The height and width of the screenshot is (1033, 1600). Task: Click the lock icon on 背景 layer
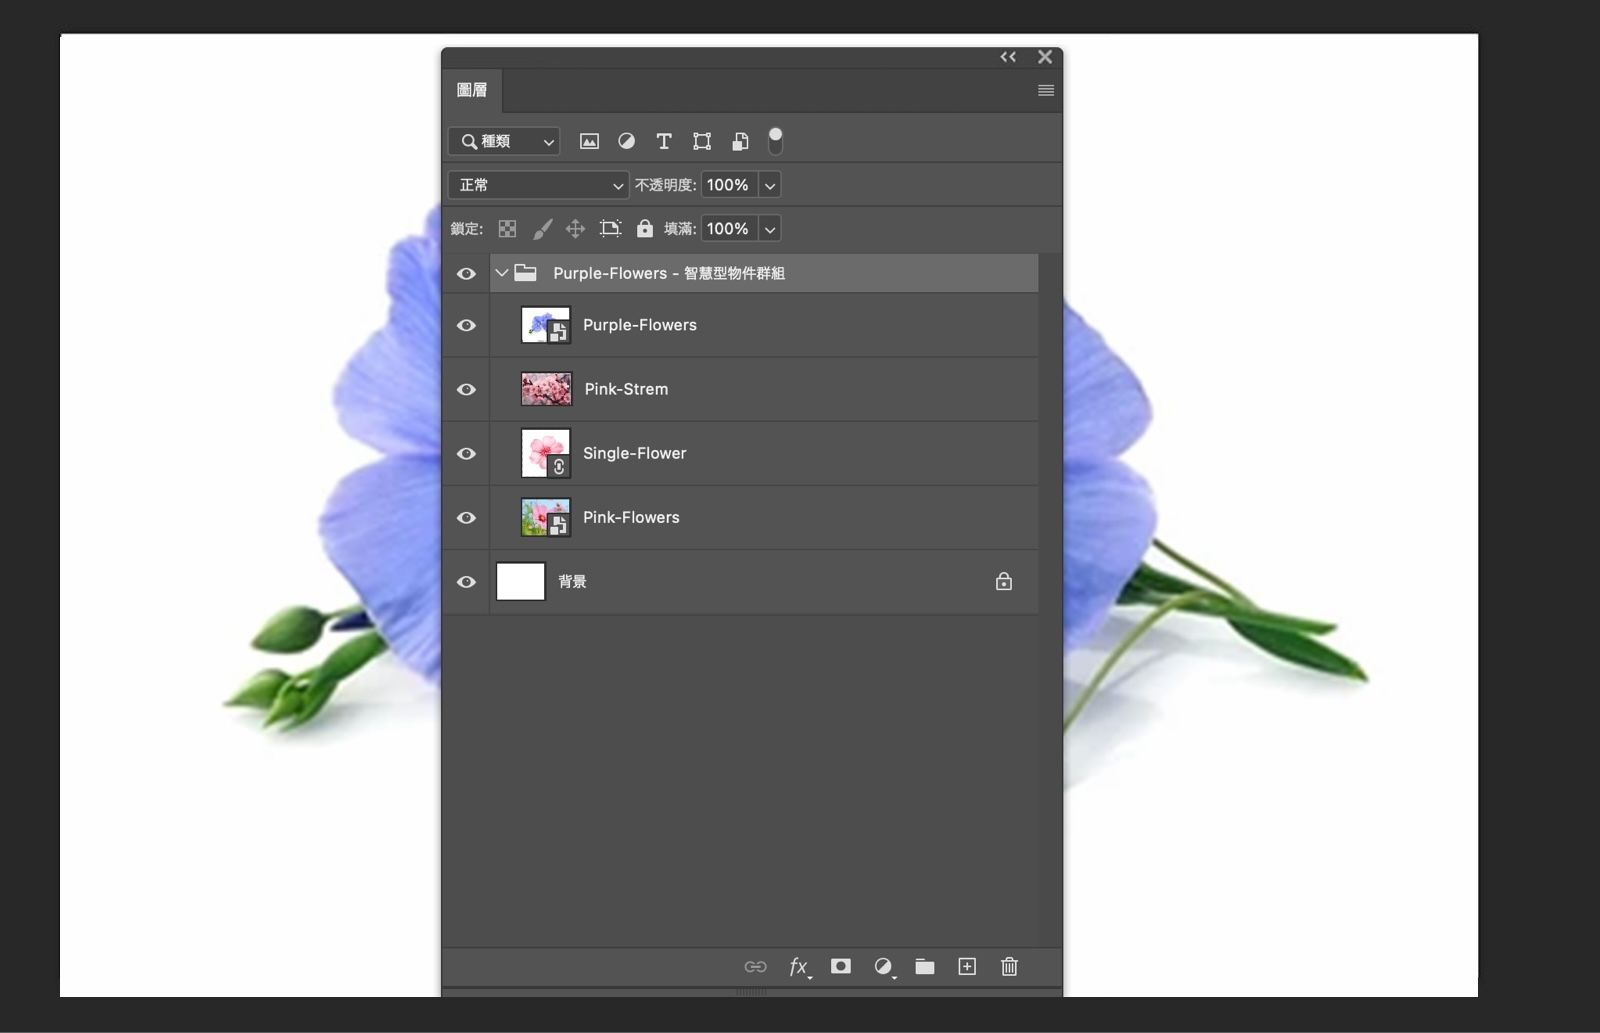coord(1004,581)
